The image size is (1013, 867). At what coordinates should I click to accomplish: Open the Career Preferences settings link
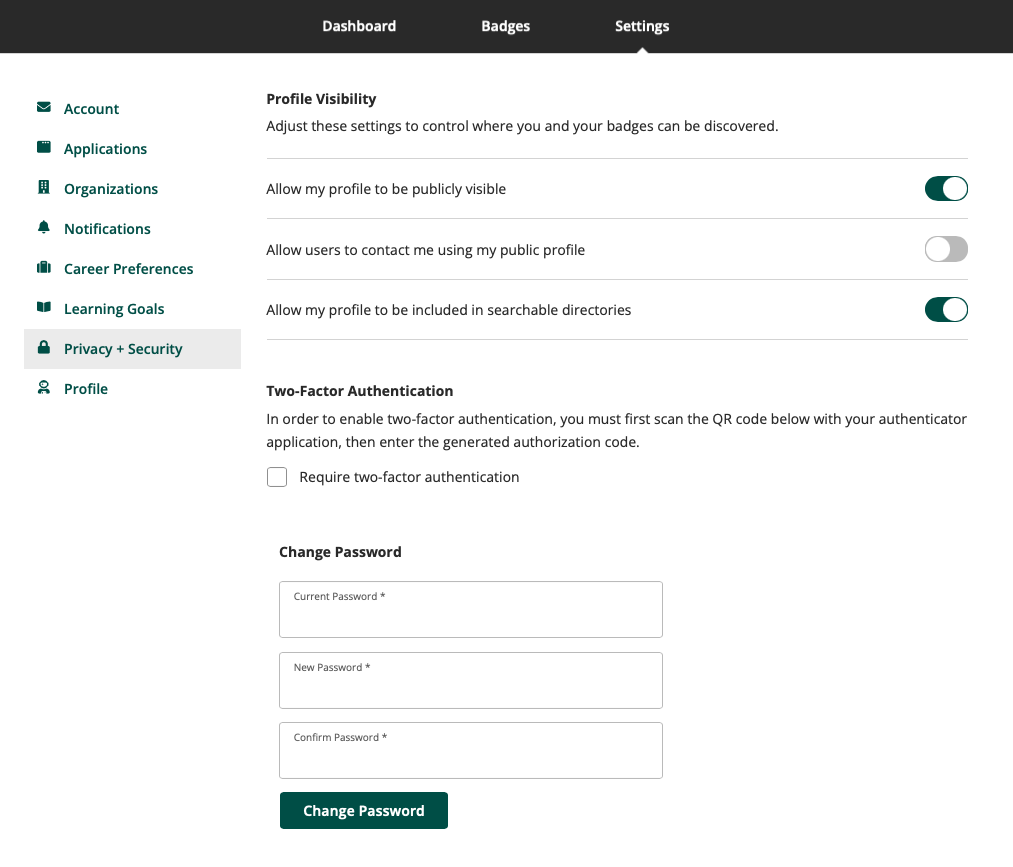coord(129,269)
